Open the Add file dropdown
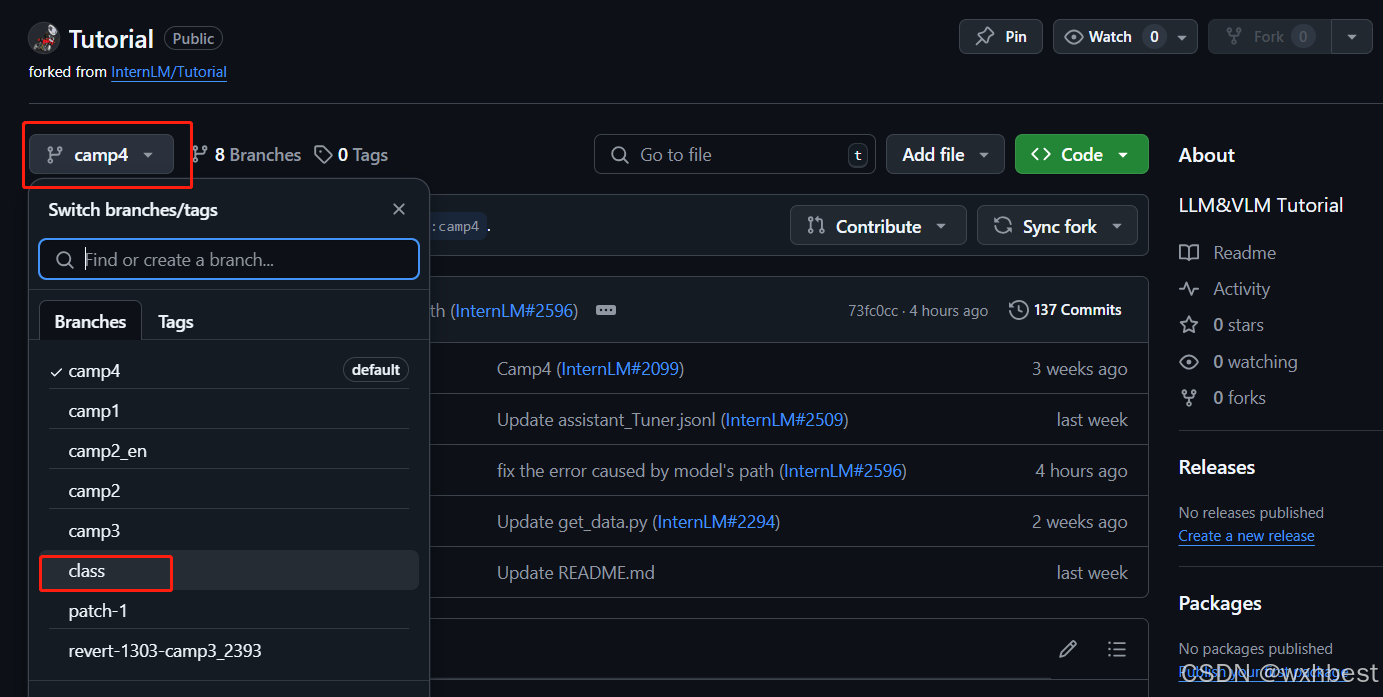This screenshot has height=697, width=1383. [x=945, y=155]
